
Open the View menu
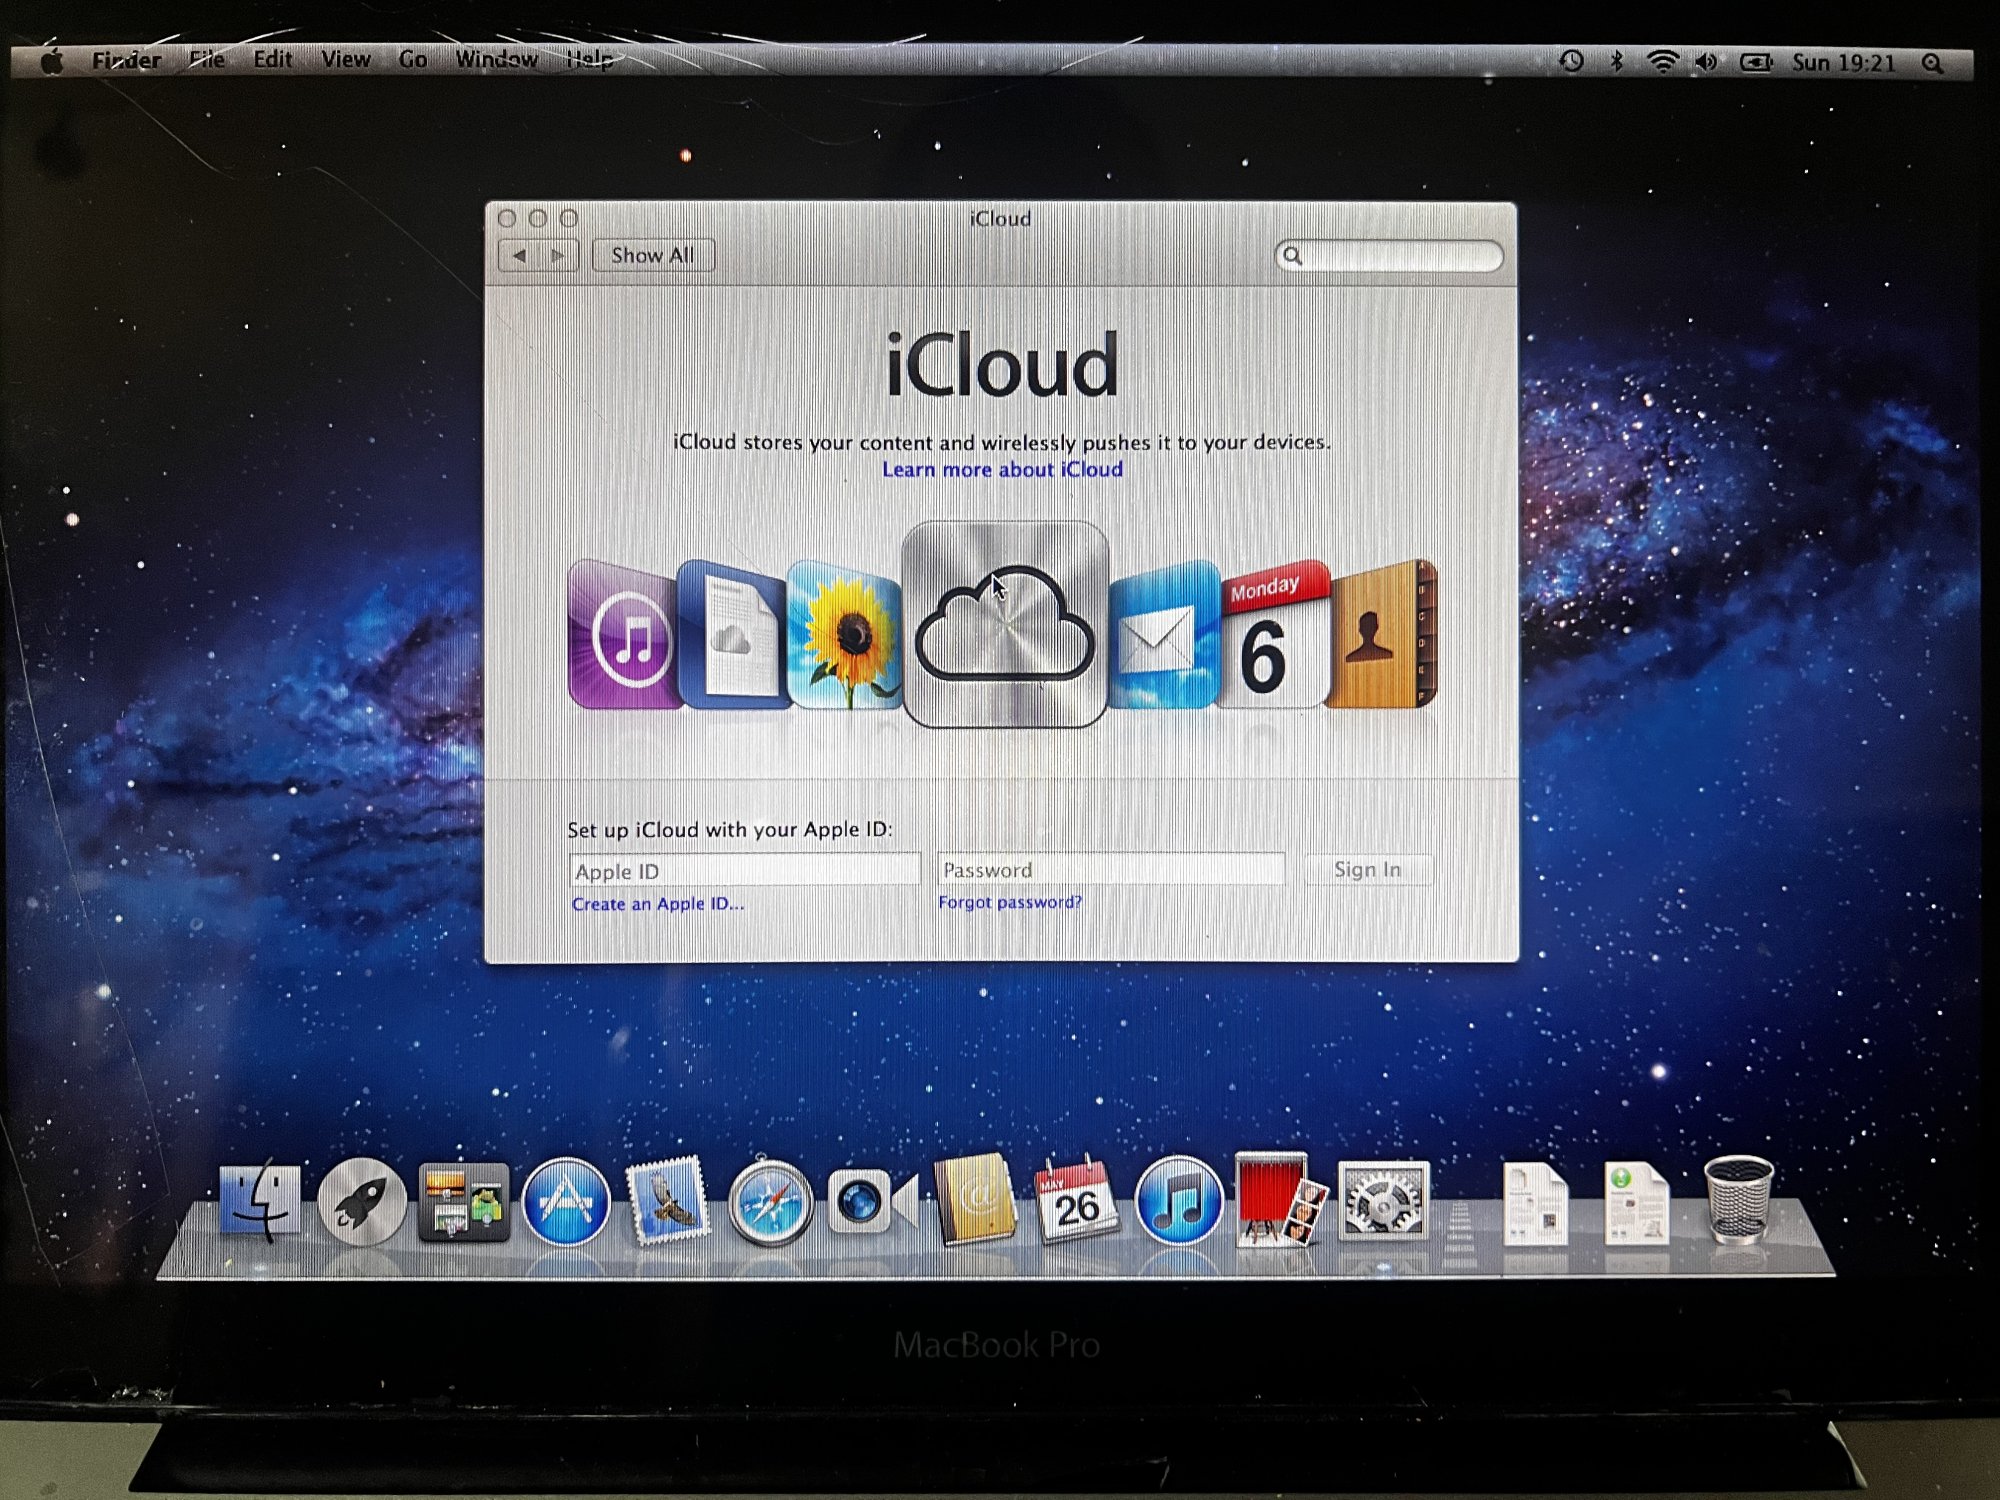click(x=345, y=60)
